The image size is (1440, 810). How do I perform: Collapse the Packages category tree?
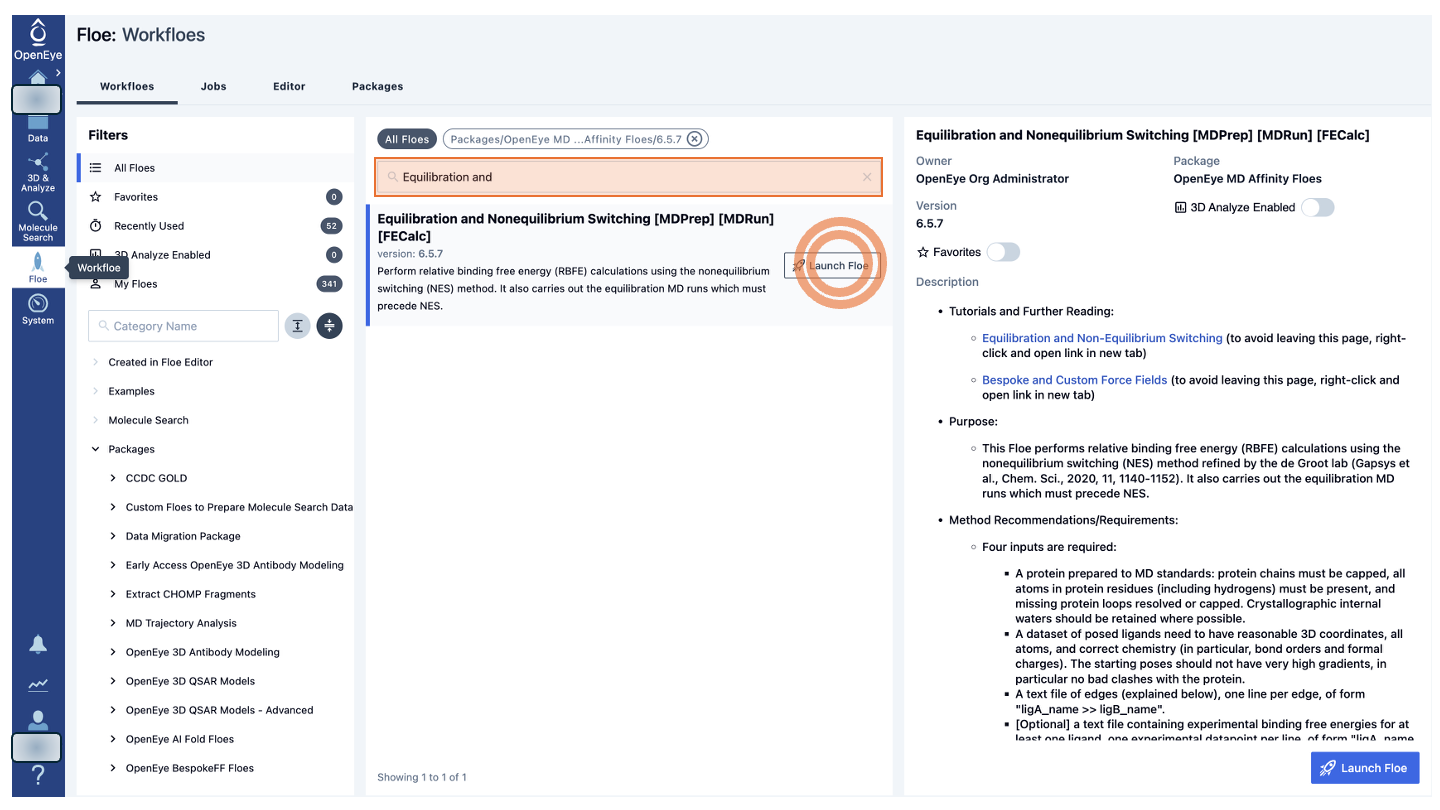click(x=96, y=449)
